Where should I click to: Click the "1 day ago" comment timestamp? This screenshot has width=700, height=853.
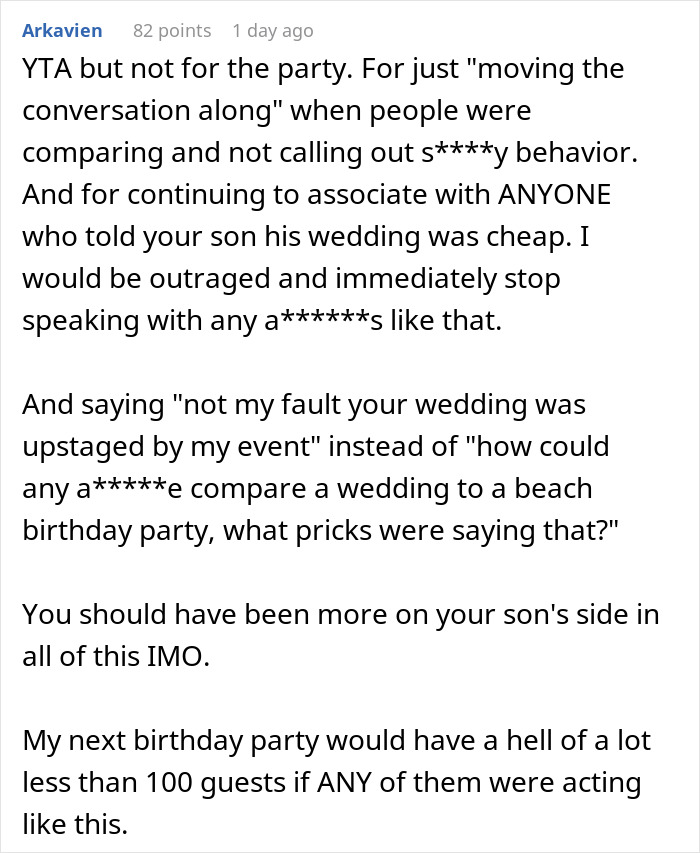[x=272, y=31]
